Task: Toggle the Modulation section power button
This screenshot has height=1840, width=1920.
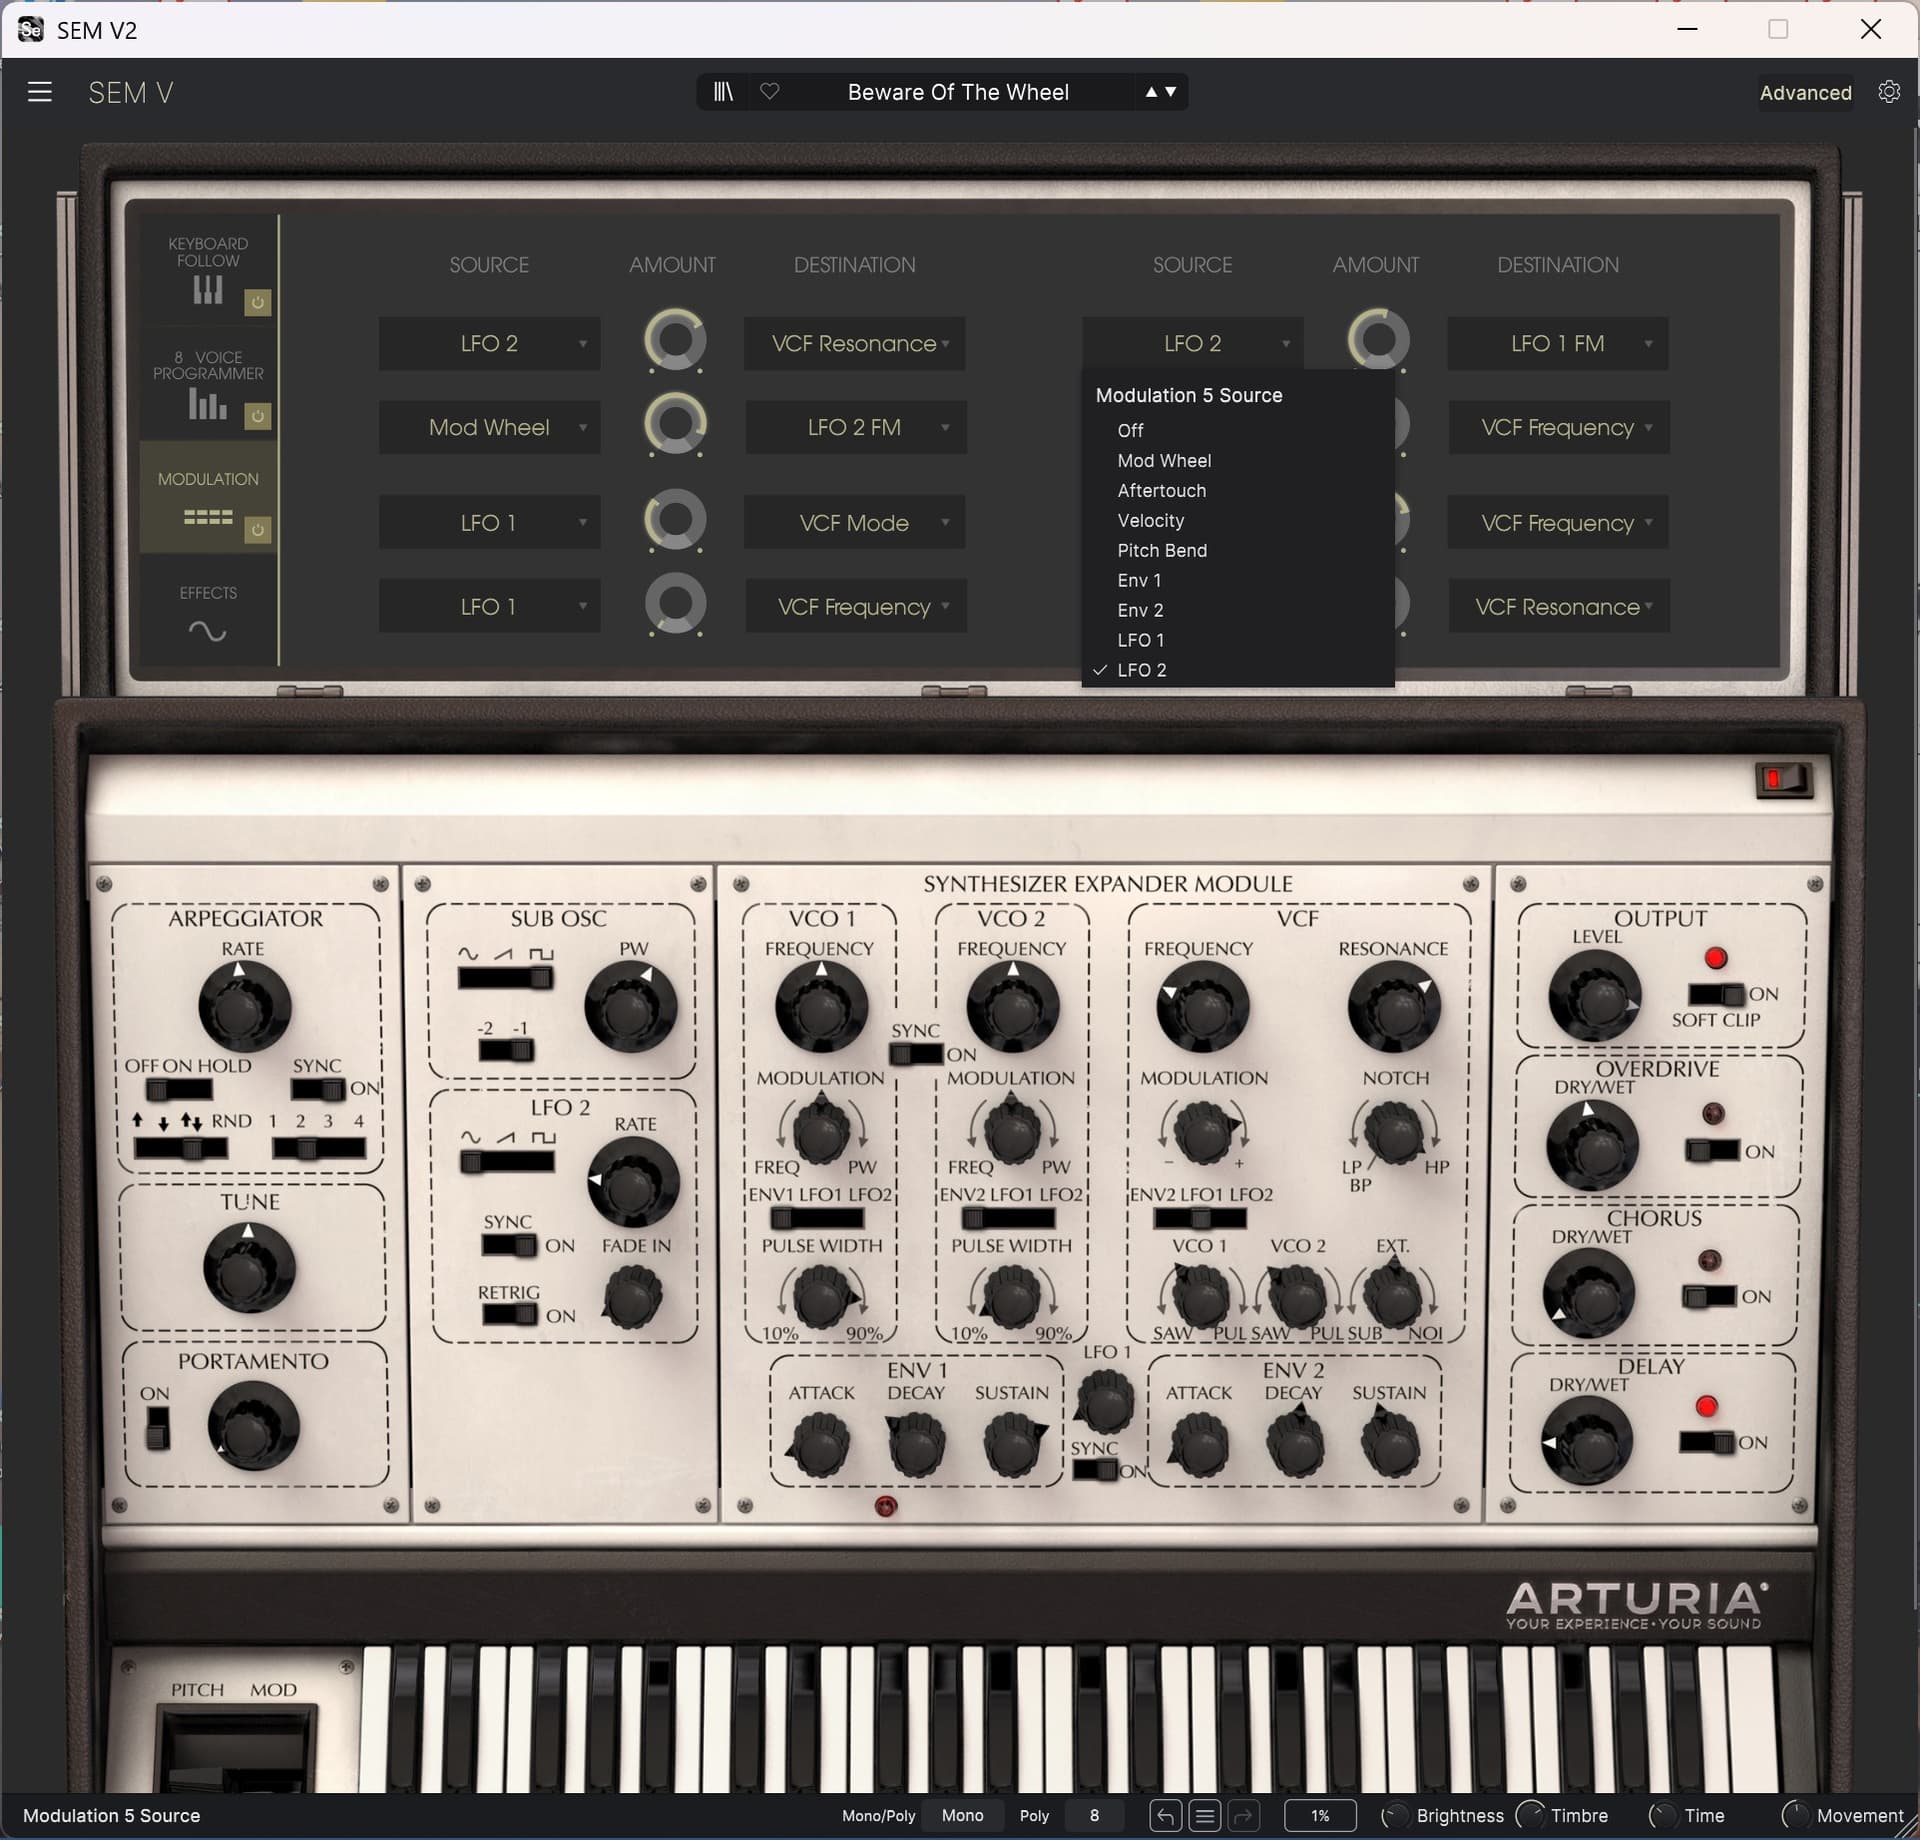Action: [258, 530]
